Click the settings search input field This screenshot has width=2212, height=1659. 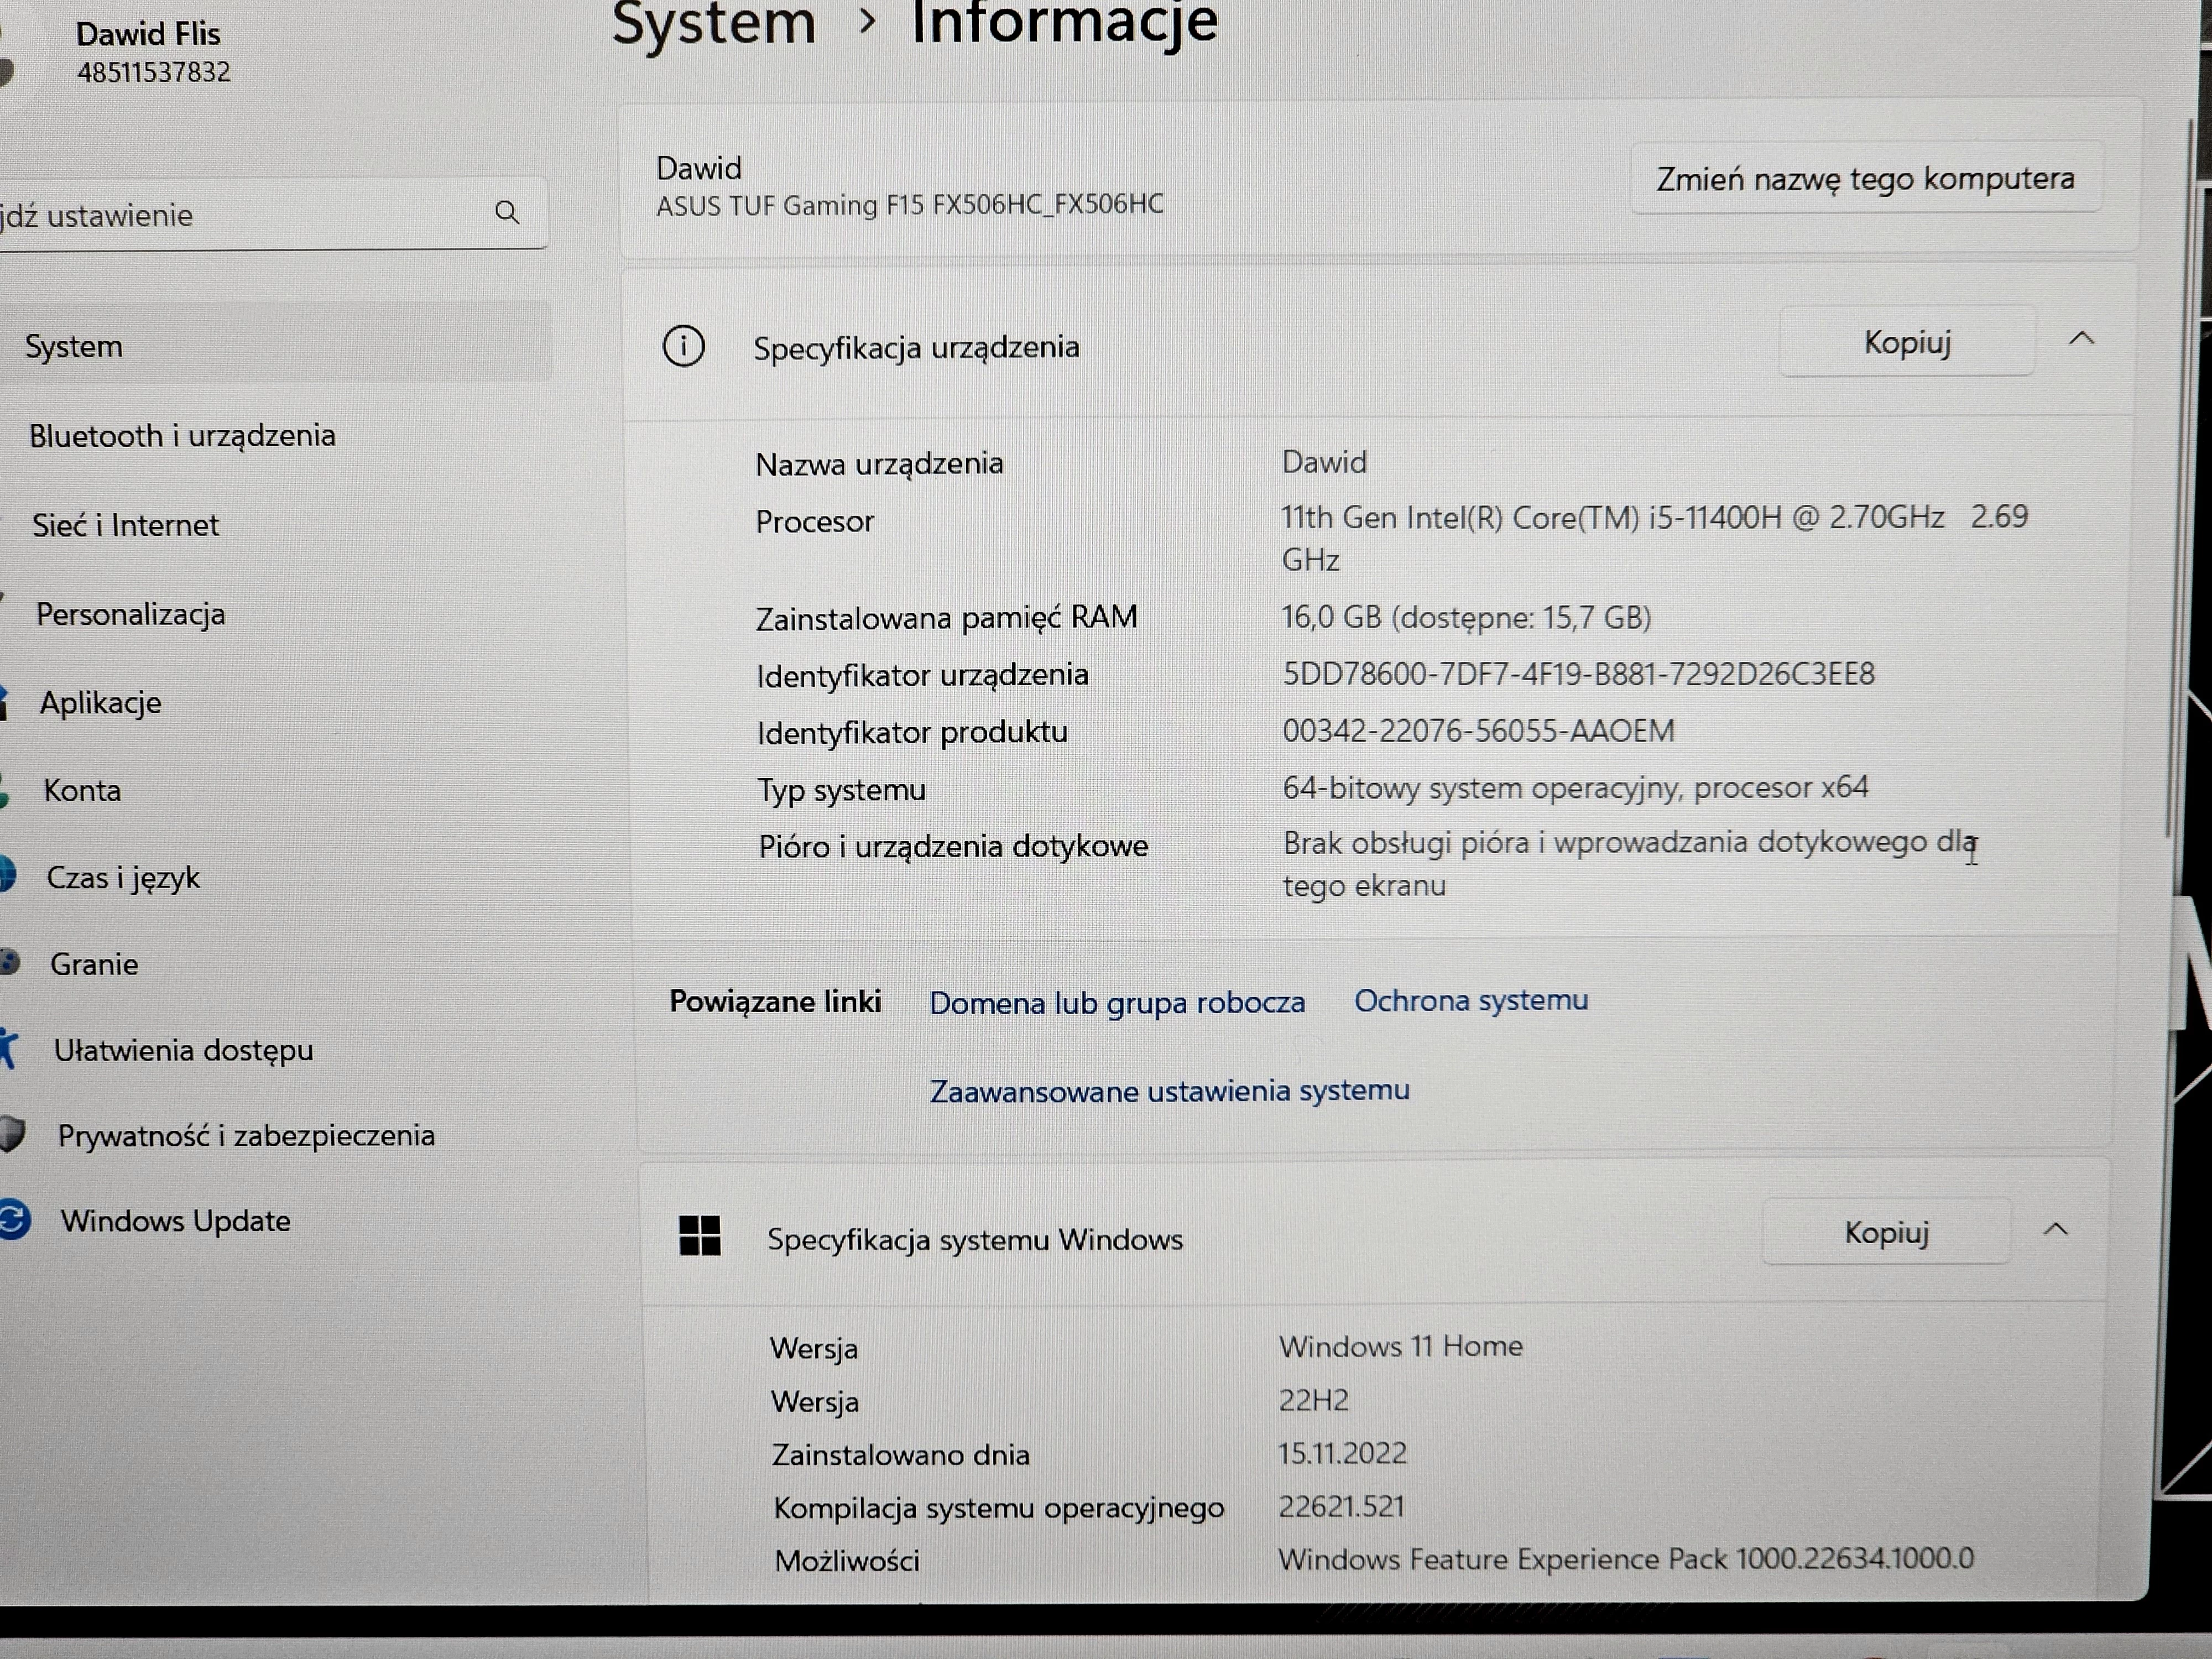tap(250, 213)
